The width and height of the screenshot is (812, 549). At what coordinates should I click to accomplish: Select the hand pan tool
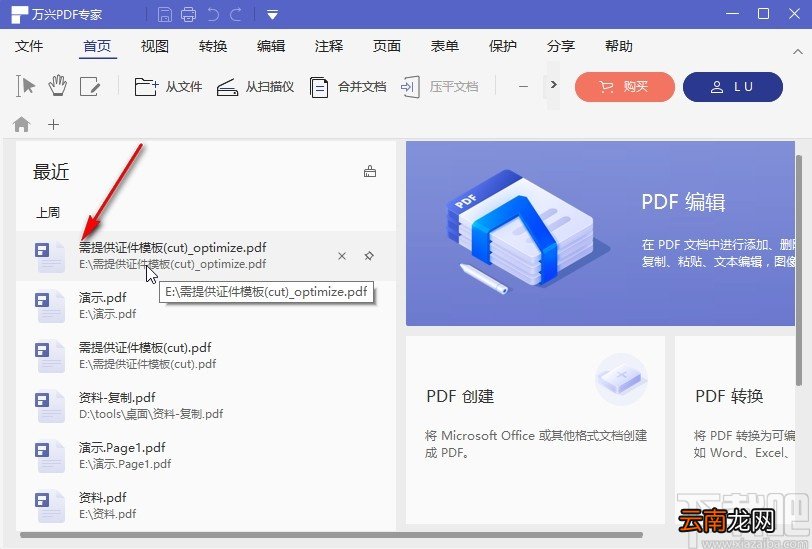coord(57,86)
